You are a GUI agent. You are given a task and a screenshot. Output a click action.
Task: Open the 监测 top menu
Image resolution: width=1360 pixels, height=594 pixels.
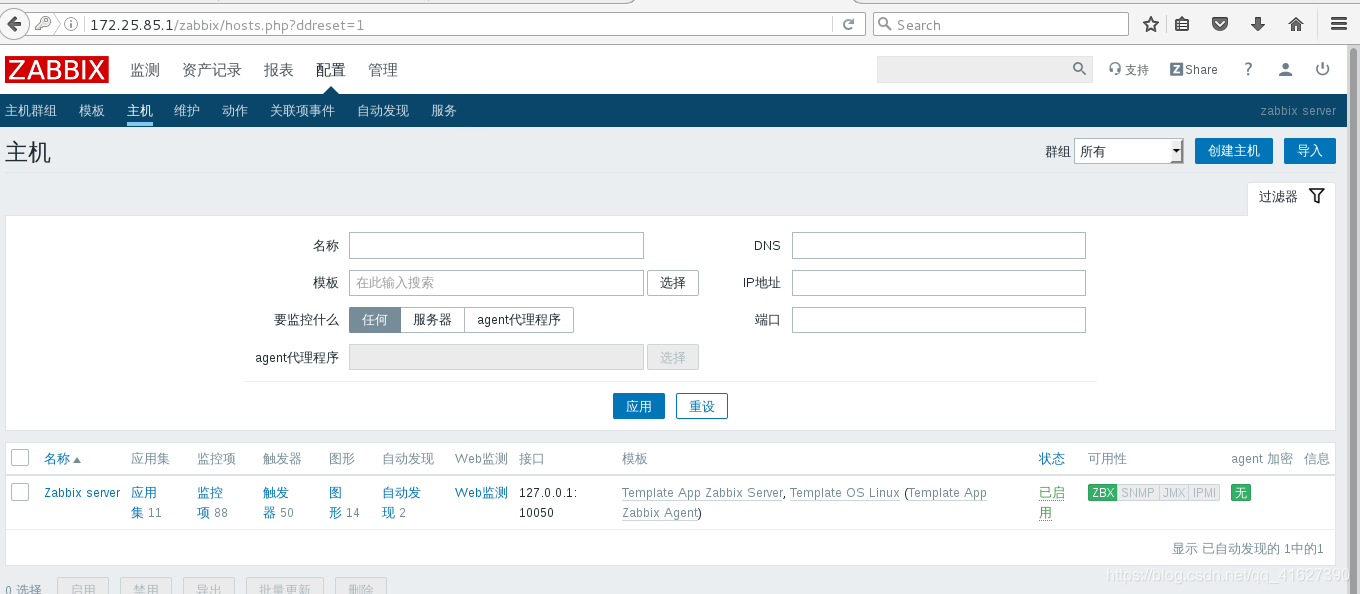145,70
